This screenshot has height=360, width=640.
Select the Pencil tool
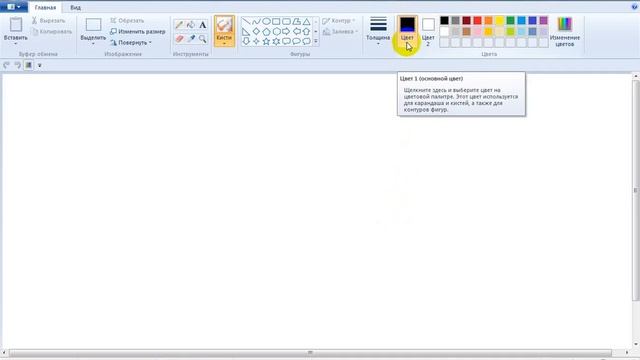pos(179,25)
